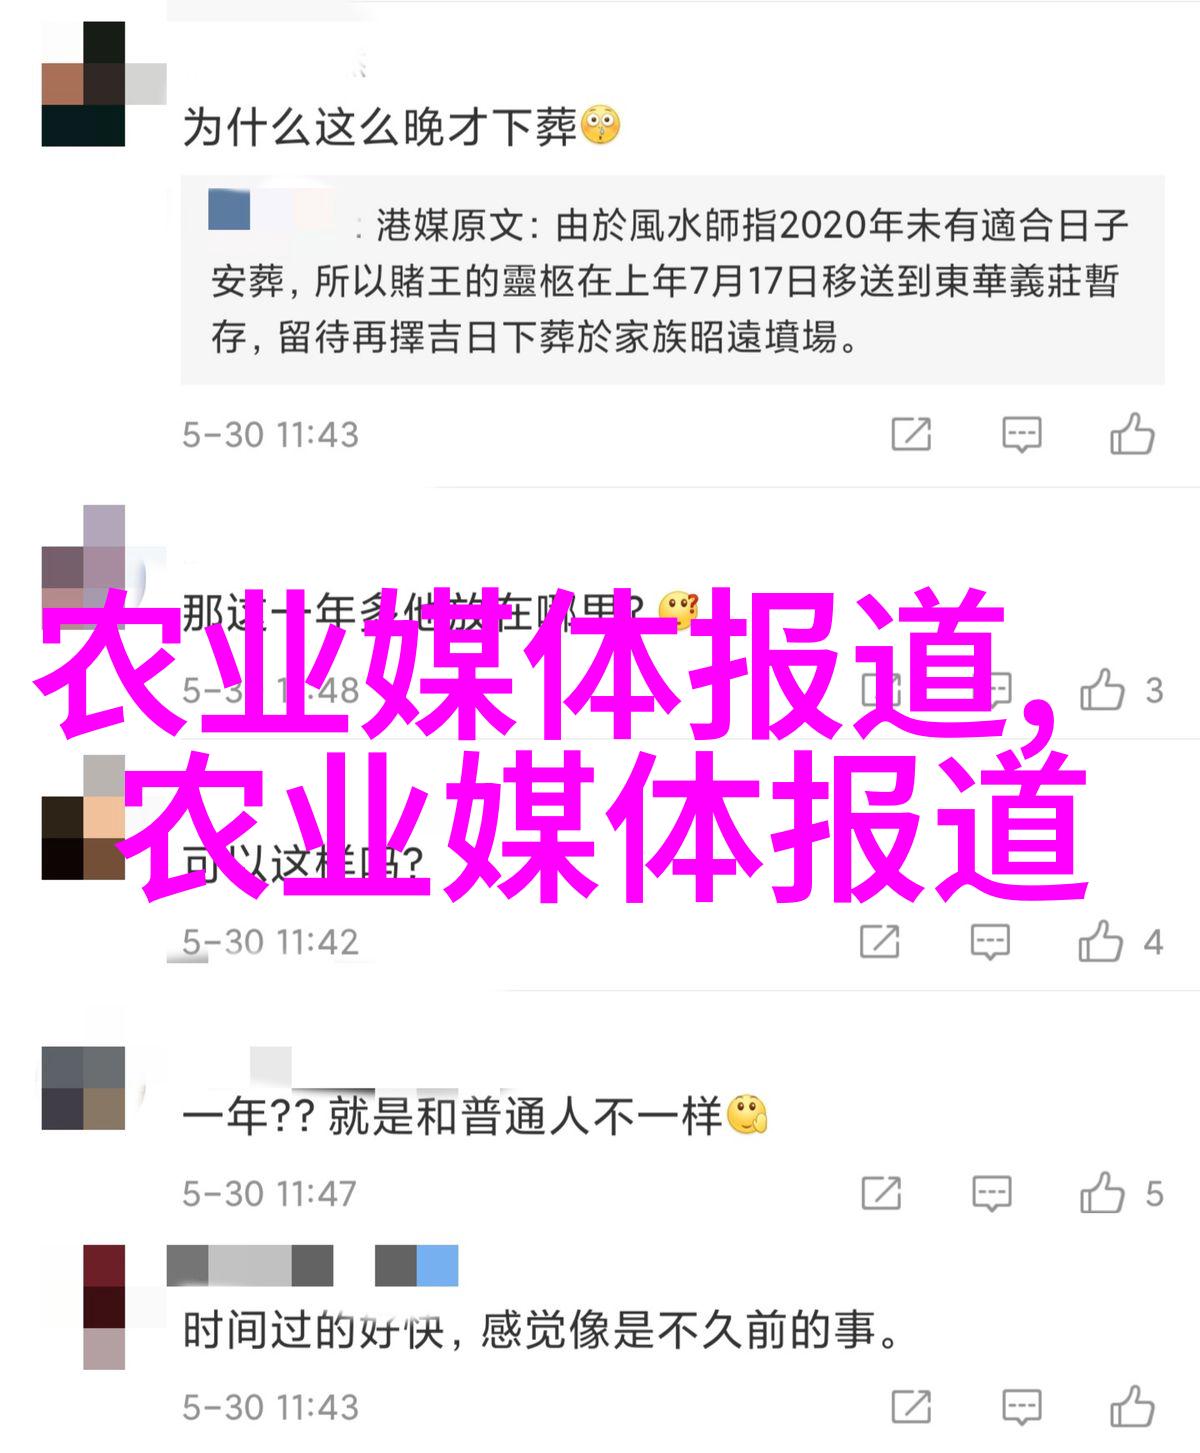Share the comment posted at 5-30 11:42
Screen dimensions: 1200x1453
pos(880,941)
